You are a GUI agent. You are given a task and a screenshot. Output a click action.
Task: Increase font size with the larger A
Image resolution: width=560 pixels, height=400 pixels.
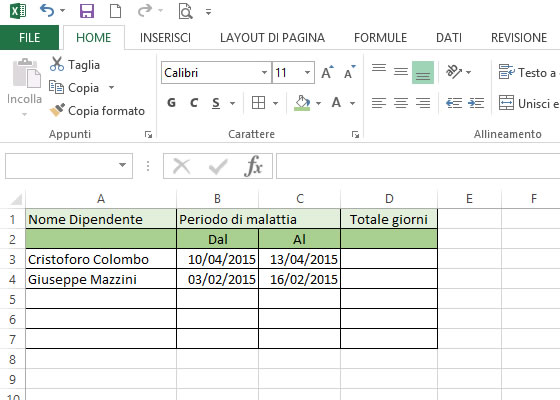click(x=327, y=73)
